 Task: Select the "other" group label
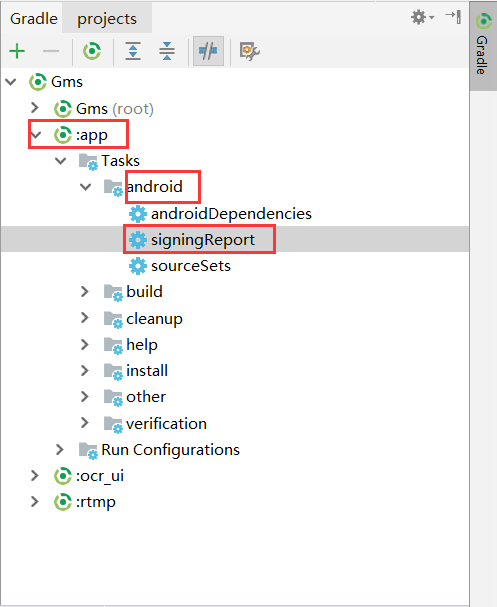click(x=146, y=397)
